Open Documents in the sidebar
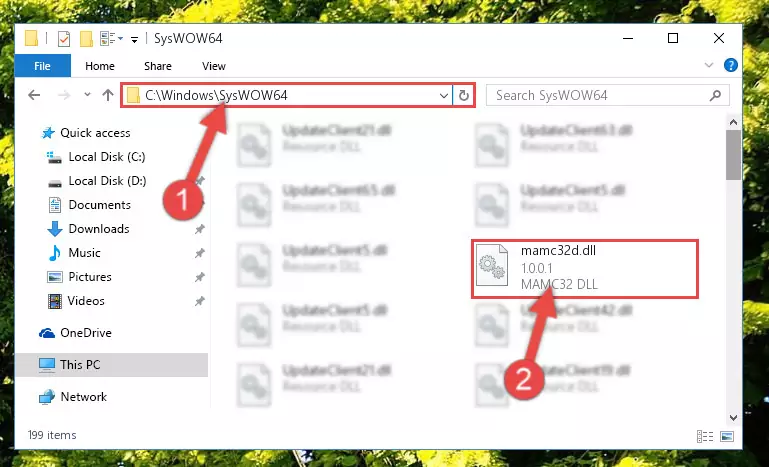Screen dimensions: 769x467 pyautogui.click(x=100, y=205)
